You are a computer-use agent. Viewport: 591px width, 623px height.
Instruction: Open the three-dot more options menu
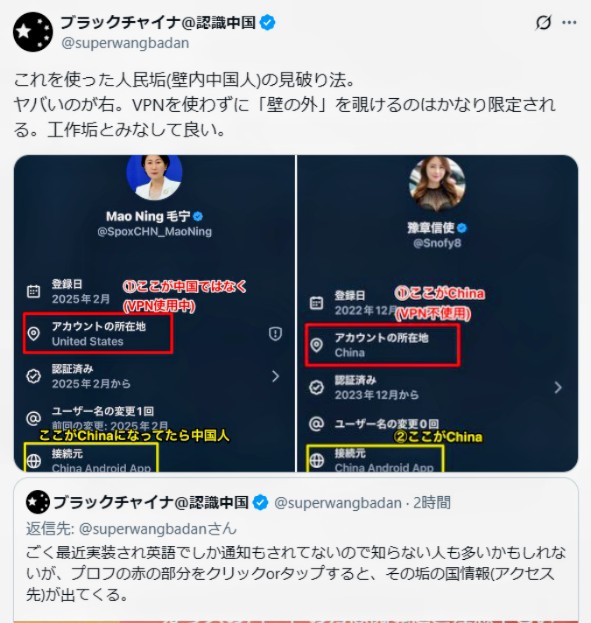point(569,23)
